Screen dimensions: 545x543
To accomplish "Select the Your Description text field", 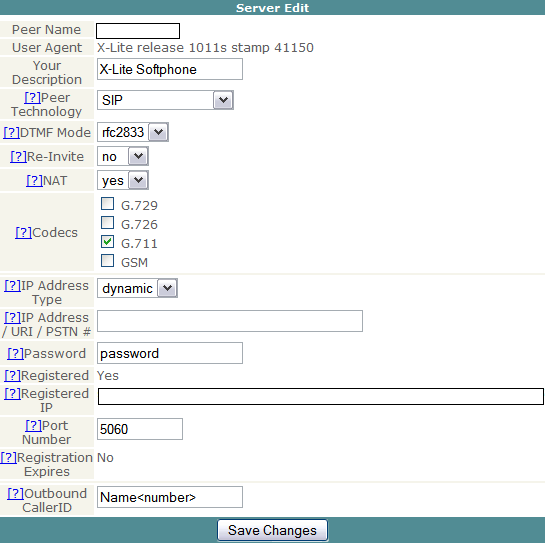I will point(170,69).
